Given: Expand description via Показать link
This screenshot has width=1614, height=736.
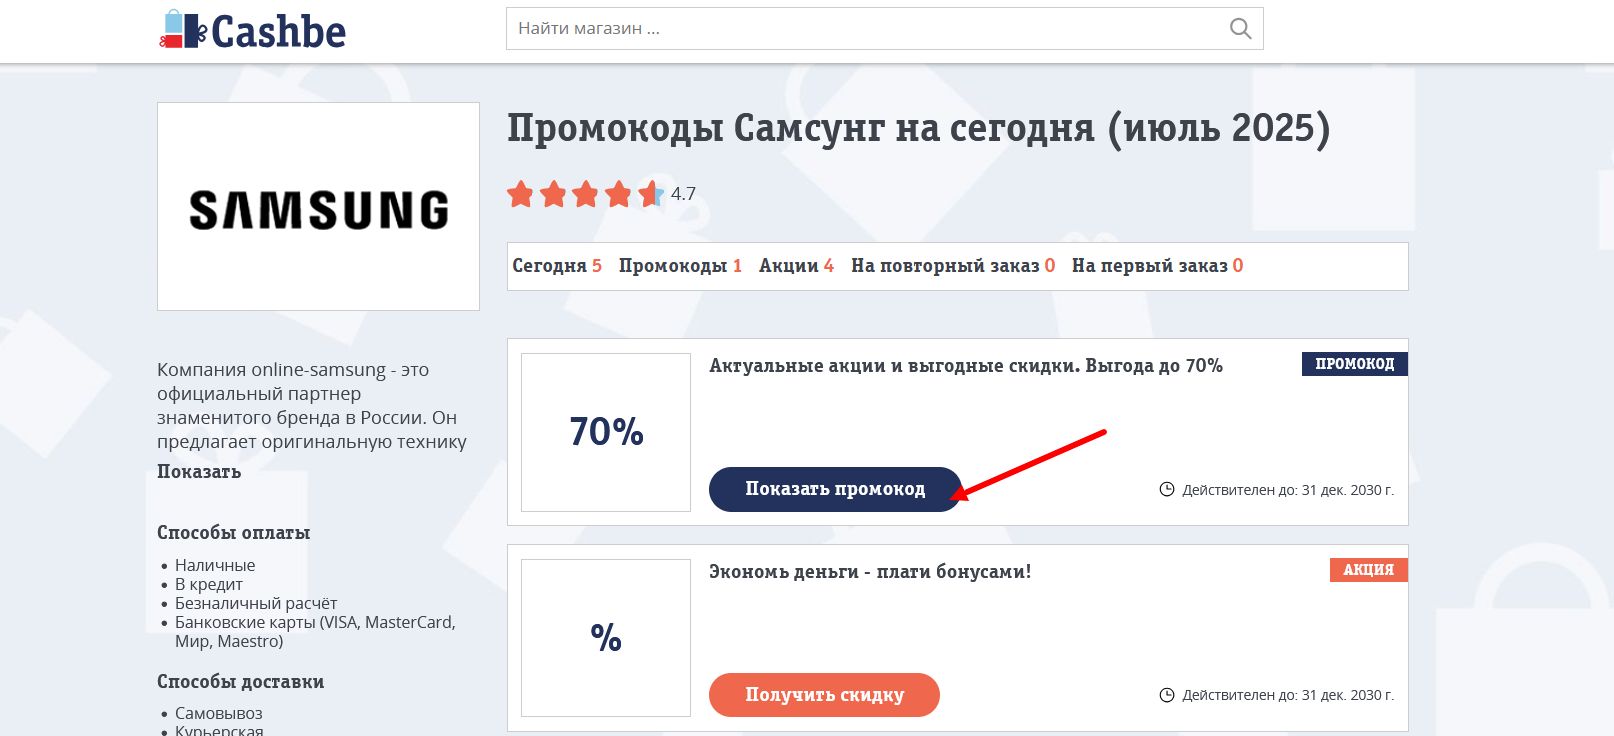Looking at the screenshot, I should (199, 472).
